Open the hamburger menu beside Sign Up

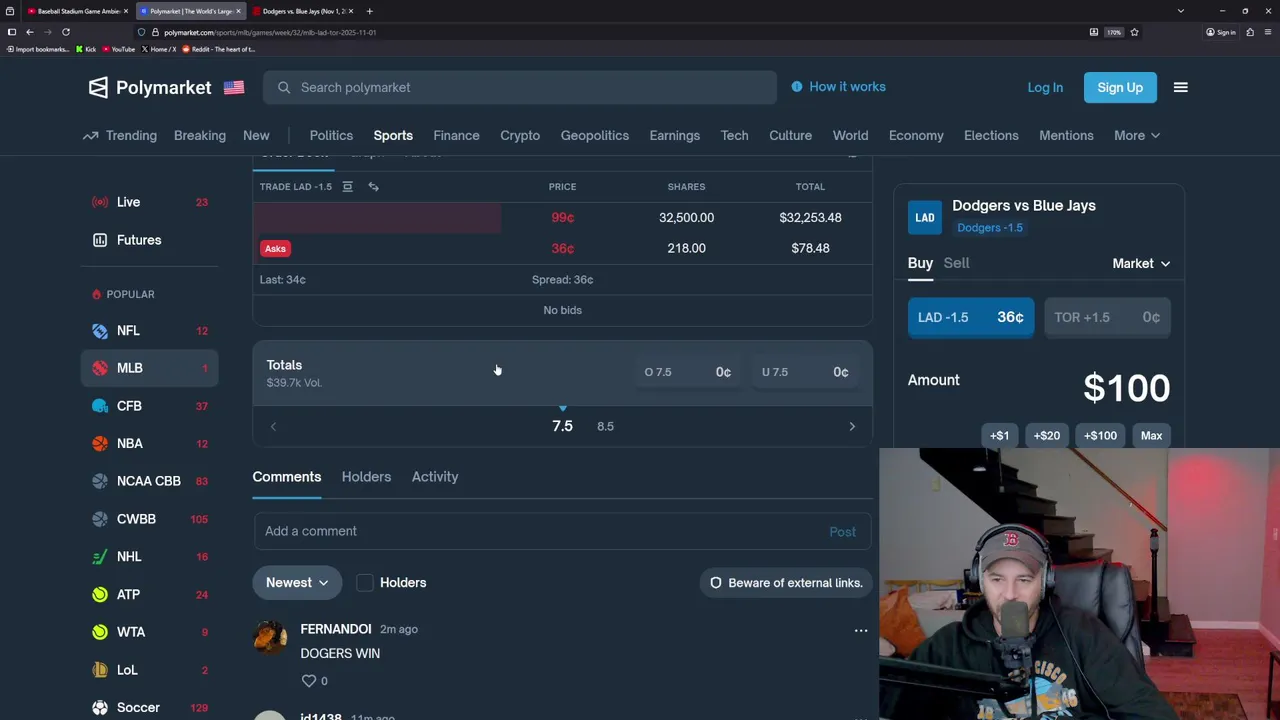click(1180, 87)
